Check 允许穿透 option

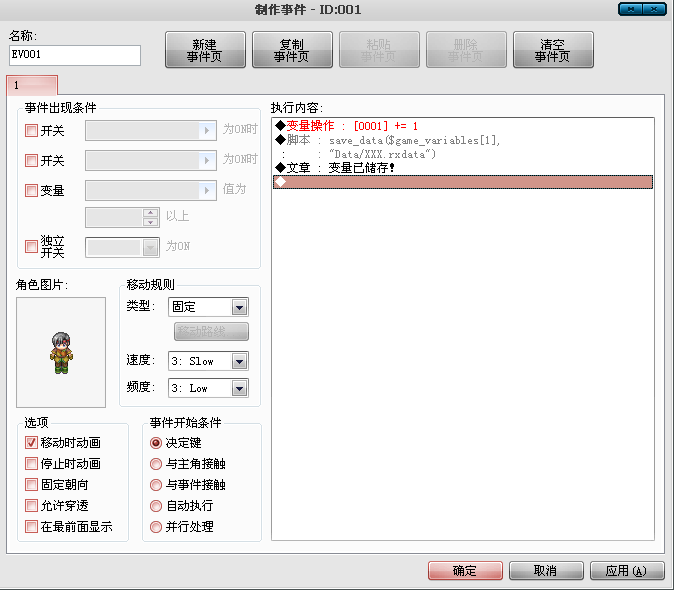click(x=31, y=505)
